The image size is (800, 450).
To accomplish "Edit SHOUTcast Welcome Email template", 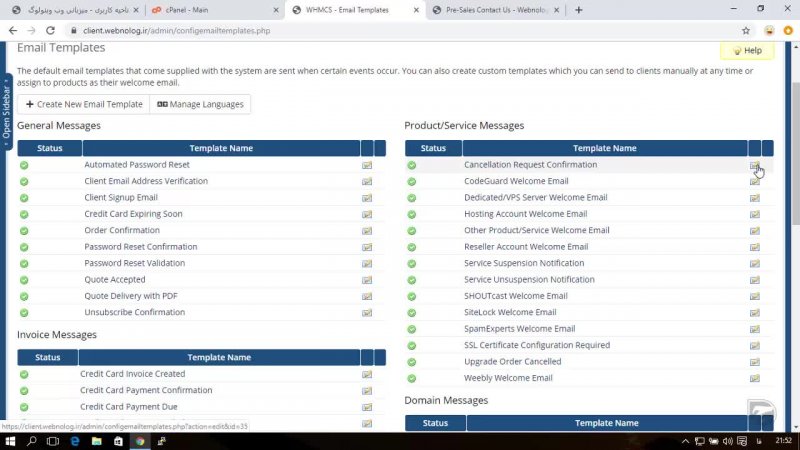I will [x=755, y=296].
